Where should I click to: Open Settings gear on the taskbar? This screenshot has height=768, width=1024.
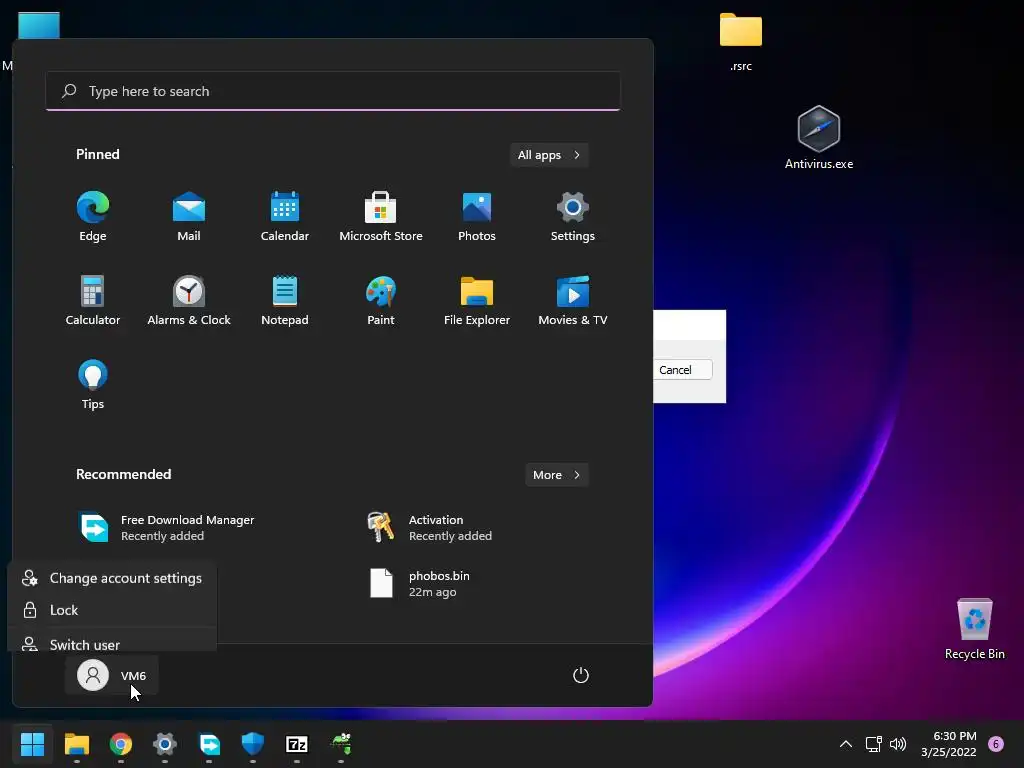tap(165, 744)
